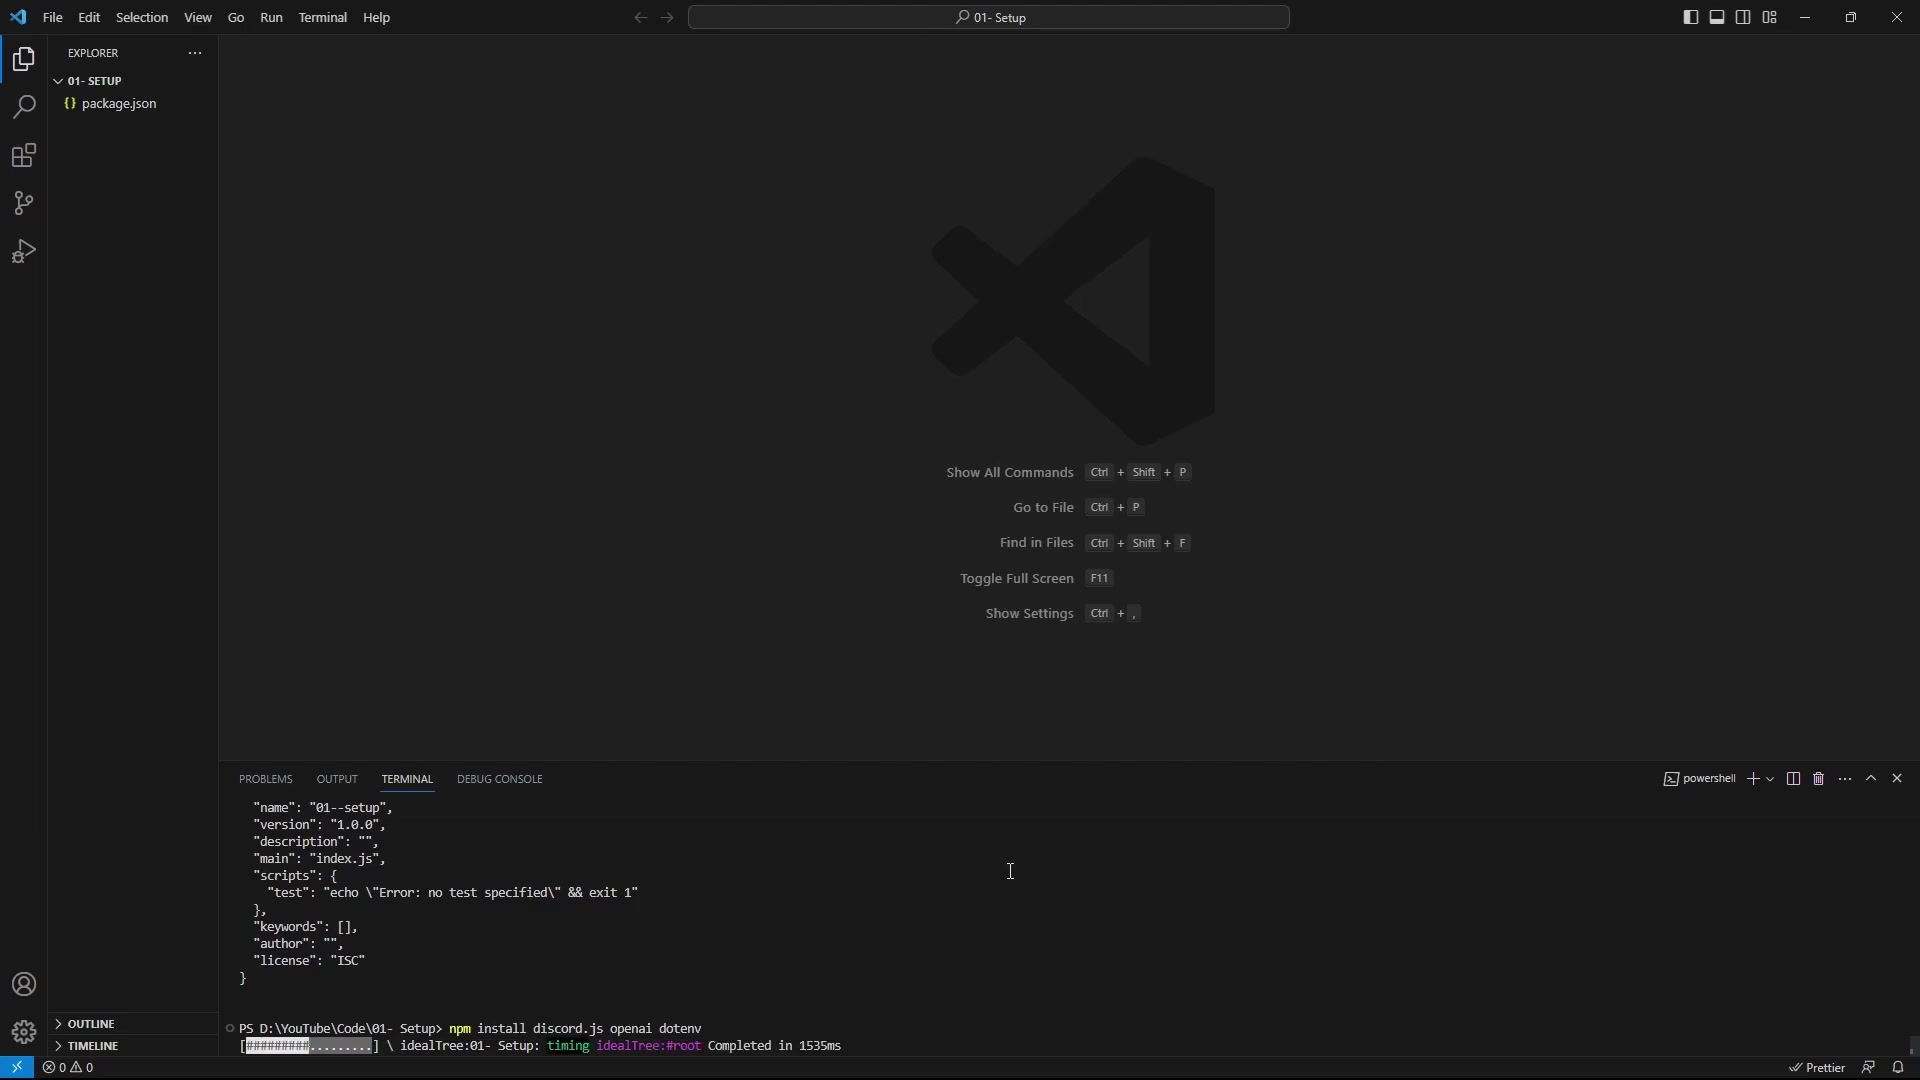
Task: Open terminal panel more actions ellipsis
Action: [1845, 779]
